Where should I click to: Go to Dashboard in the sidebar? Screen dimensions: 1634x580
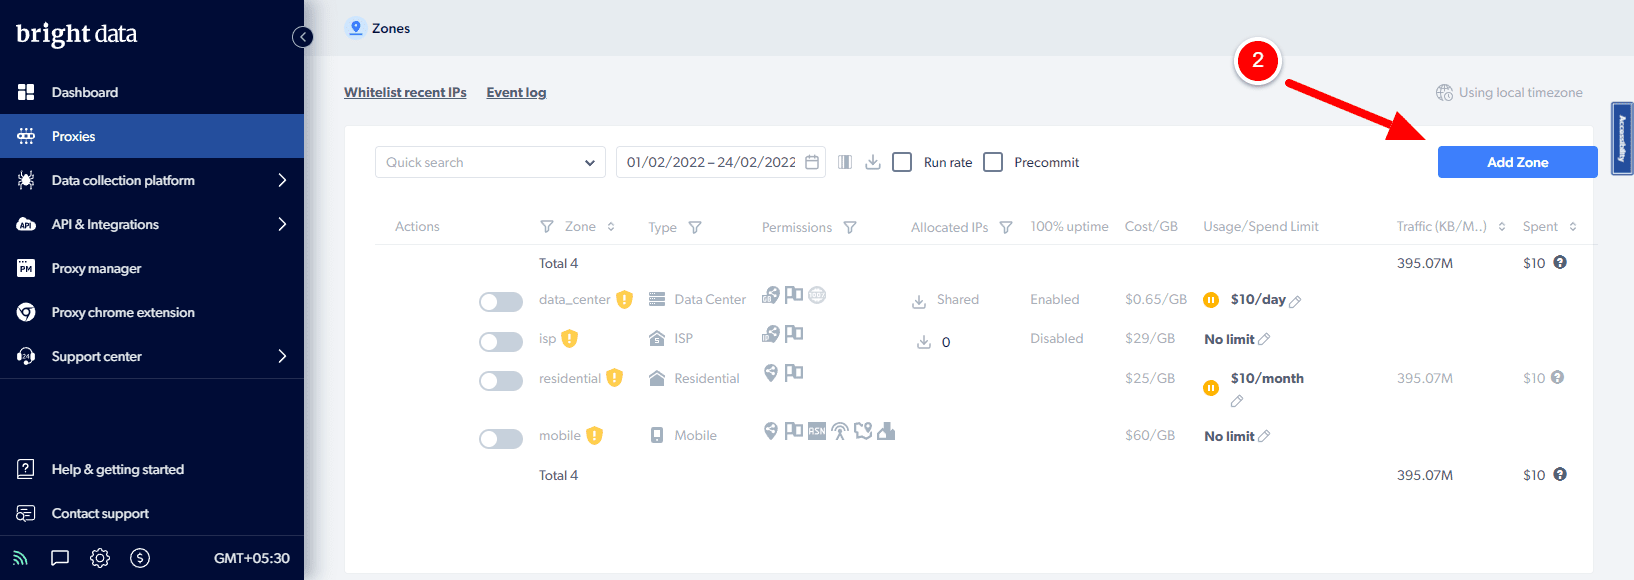[x=85, y=92]
